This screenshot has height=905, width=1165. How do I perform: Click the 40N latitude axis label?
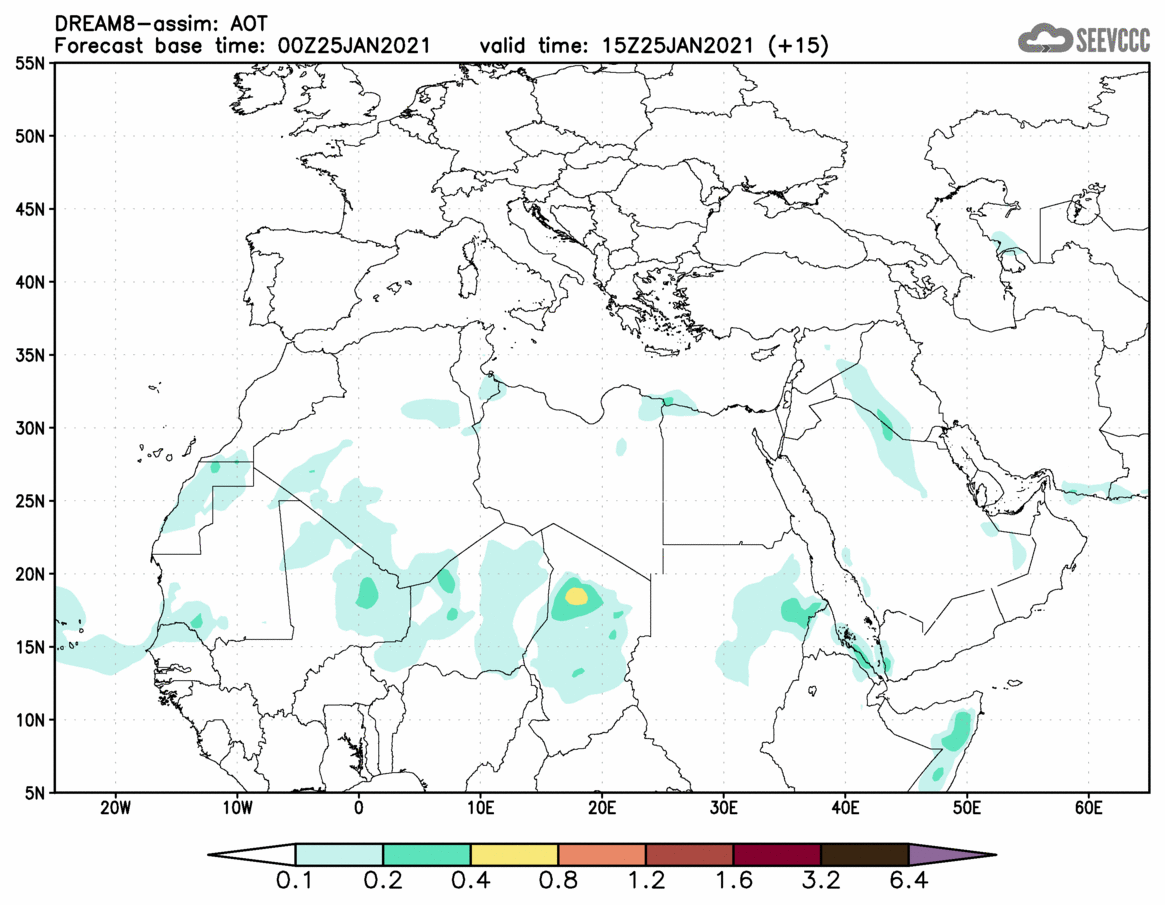(x=30, y=282)
